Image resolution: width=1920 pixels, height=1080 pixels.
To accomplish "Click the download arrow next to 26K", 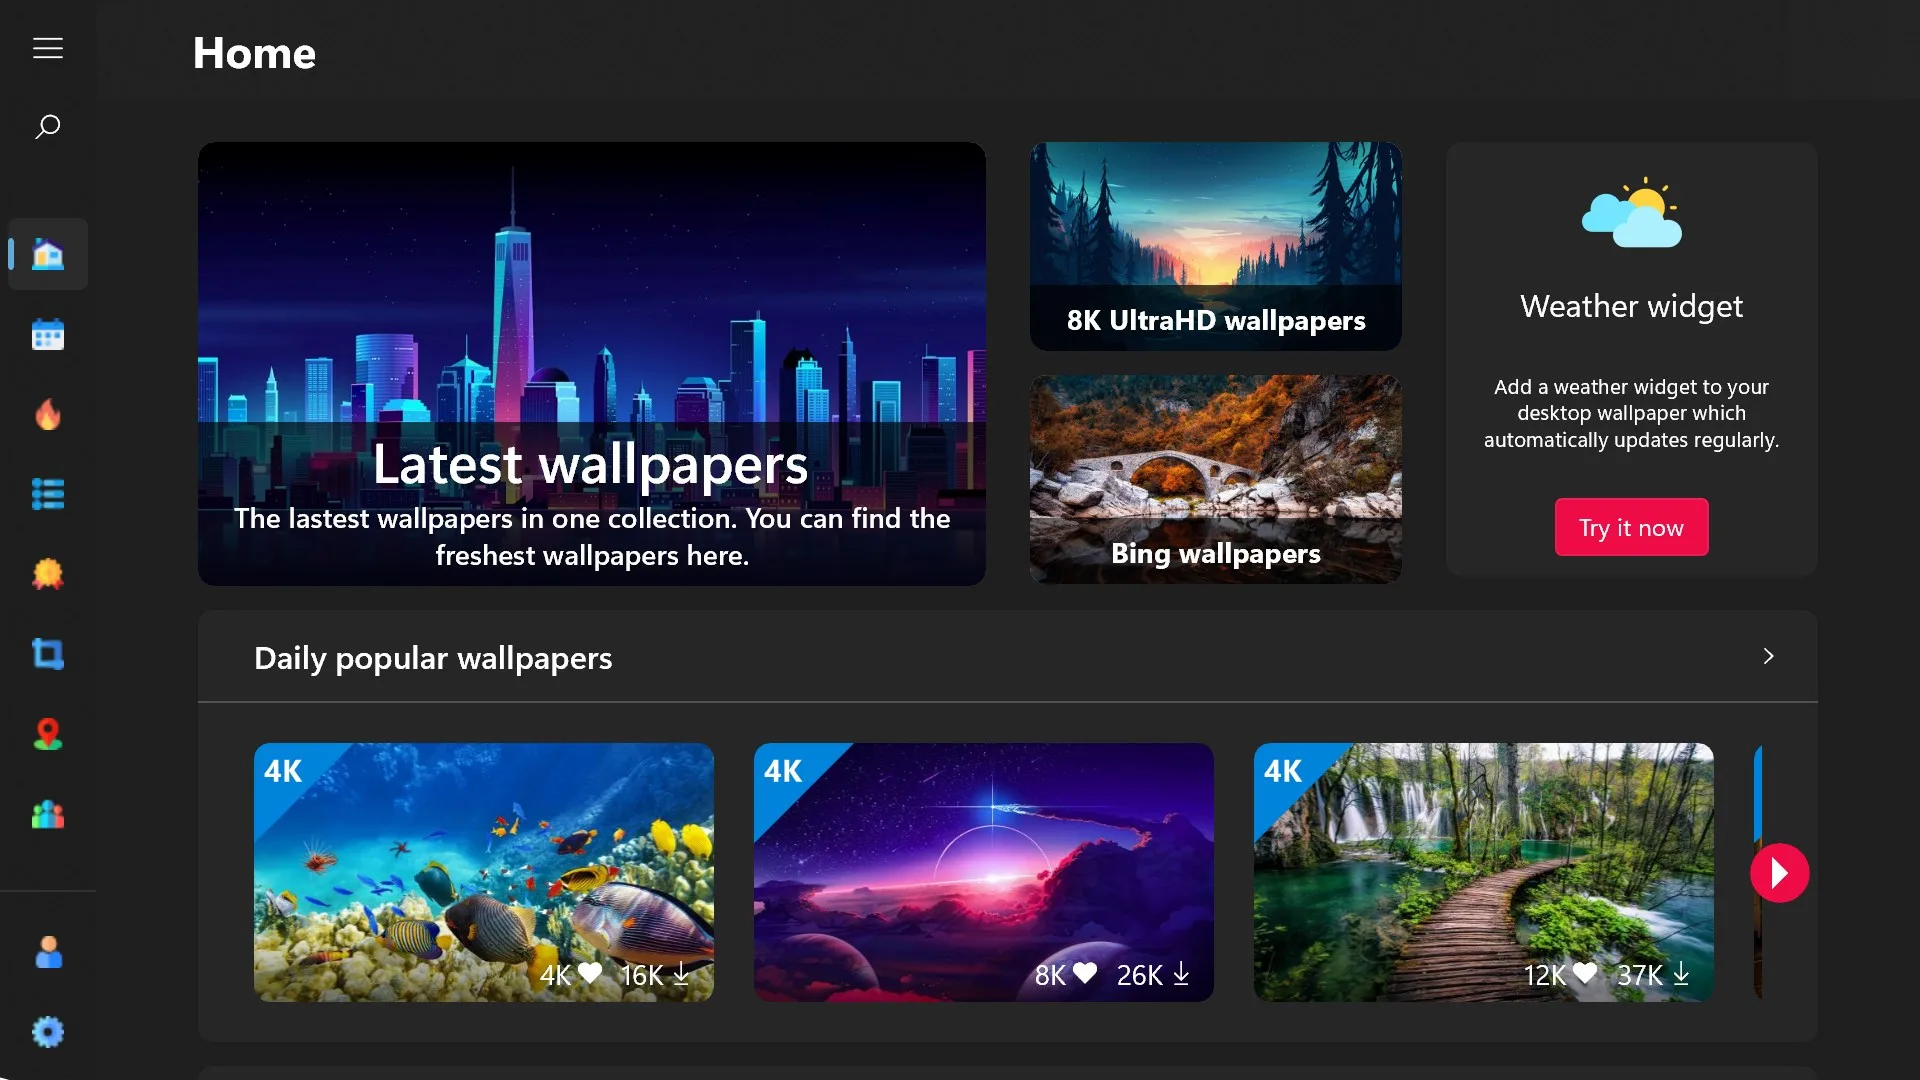I will [x=1181, y=973].
